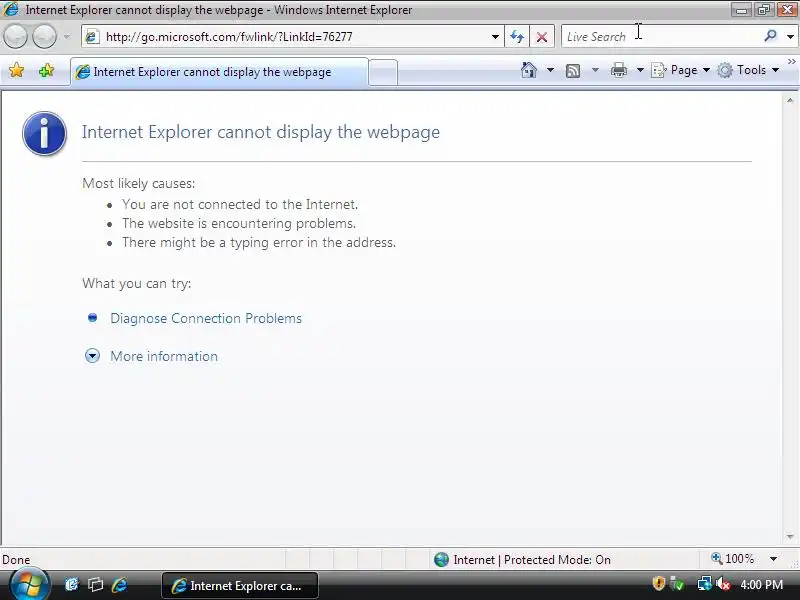800x600 pixels.
Task: Click the green checkmark tray icon
Action: (678, 583)
